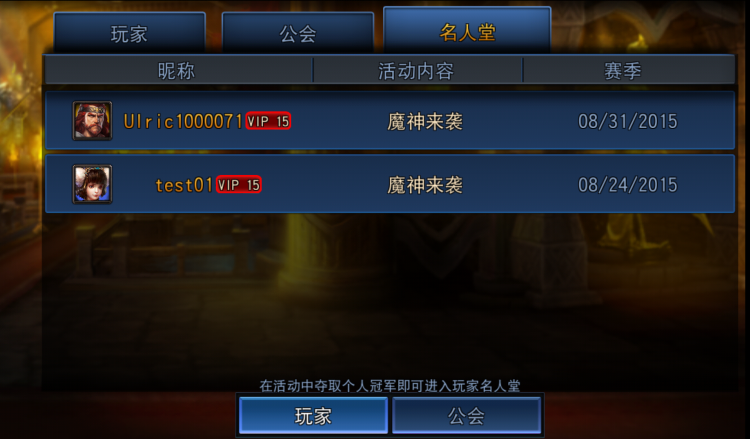This screenshot has height=439, width=750.
Task: Tap empty list area below test01 row
Action: click(x=390, y=296)
